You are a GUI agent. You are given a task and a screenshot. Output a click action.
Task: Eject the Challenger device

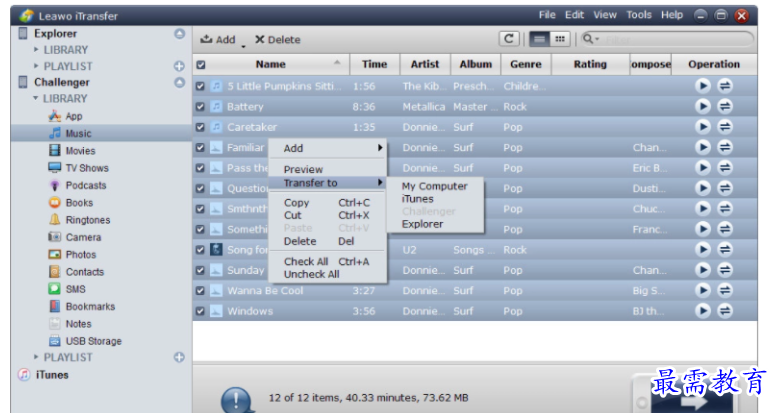click(x=179, y=83)
